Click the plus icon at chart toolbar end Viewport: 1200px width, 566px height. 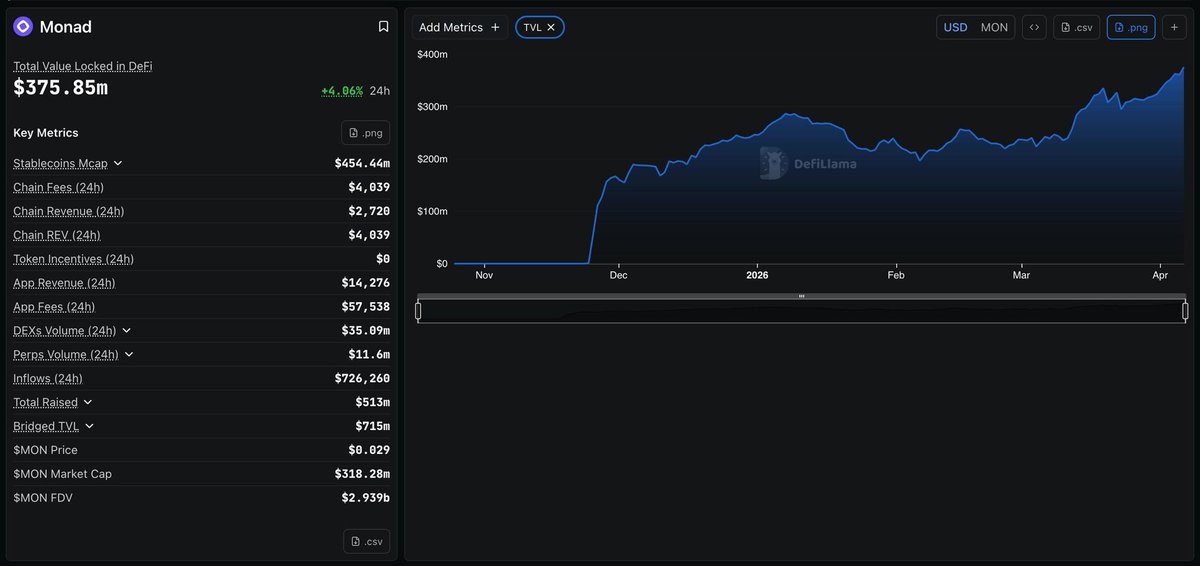1174,27
